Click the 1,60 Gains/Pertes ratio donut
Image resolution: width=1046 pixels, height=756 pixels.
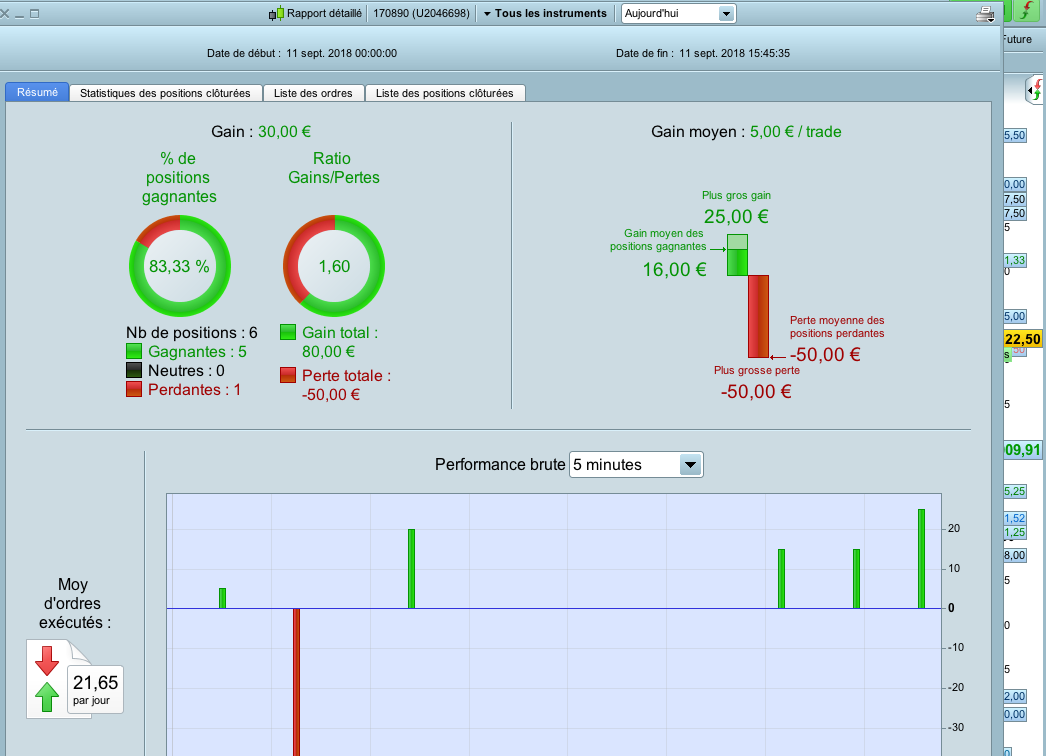[334, 266]
